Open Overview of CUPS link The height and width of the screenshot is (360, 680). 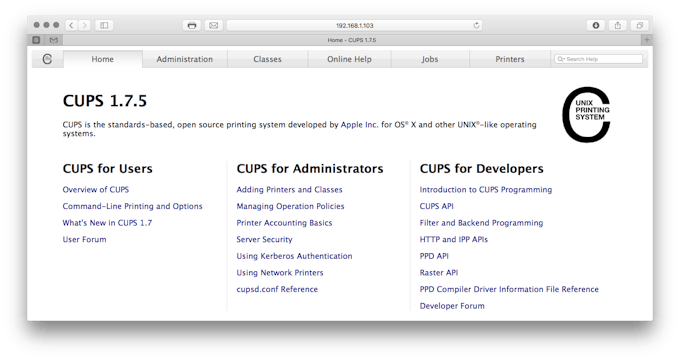tap(95, 190)
